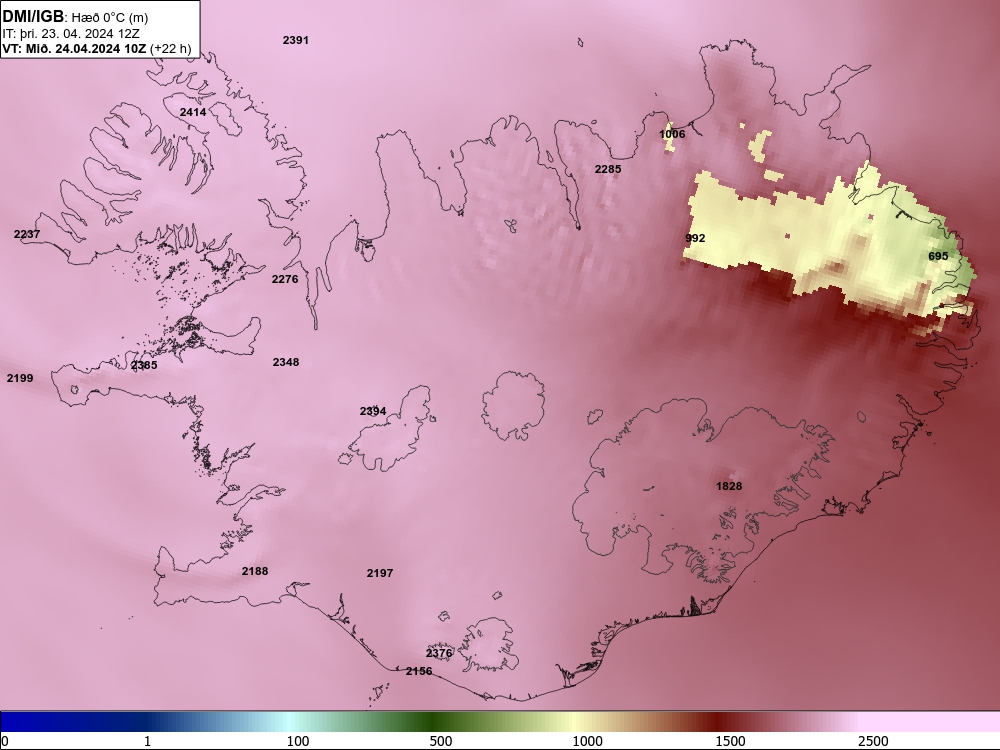Click the VT Mið. 24.04.2024 10Z line
Screen dimensions: 1000x750
click(97, 48)
